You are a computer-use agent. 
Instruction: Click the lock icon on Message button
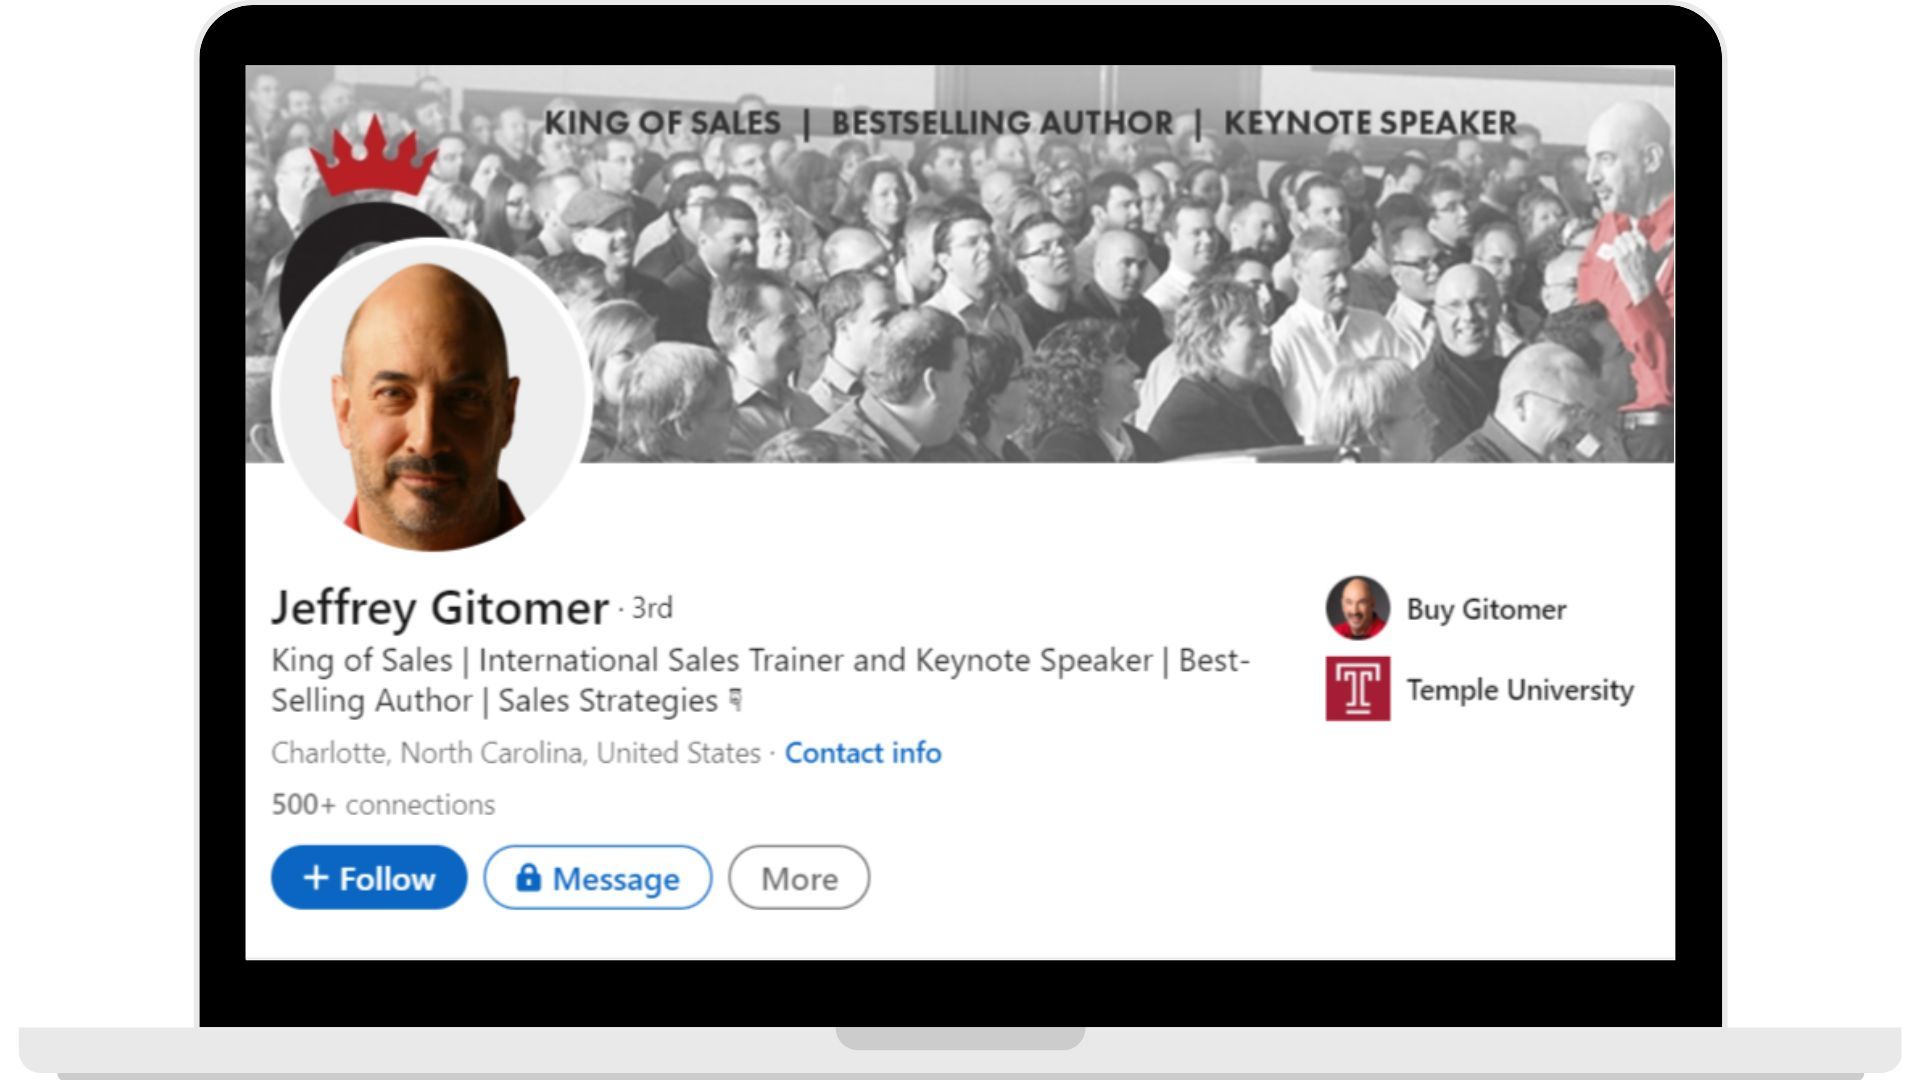(531, 879)
